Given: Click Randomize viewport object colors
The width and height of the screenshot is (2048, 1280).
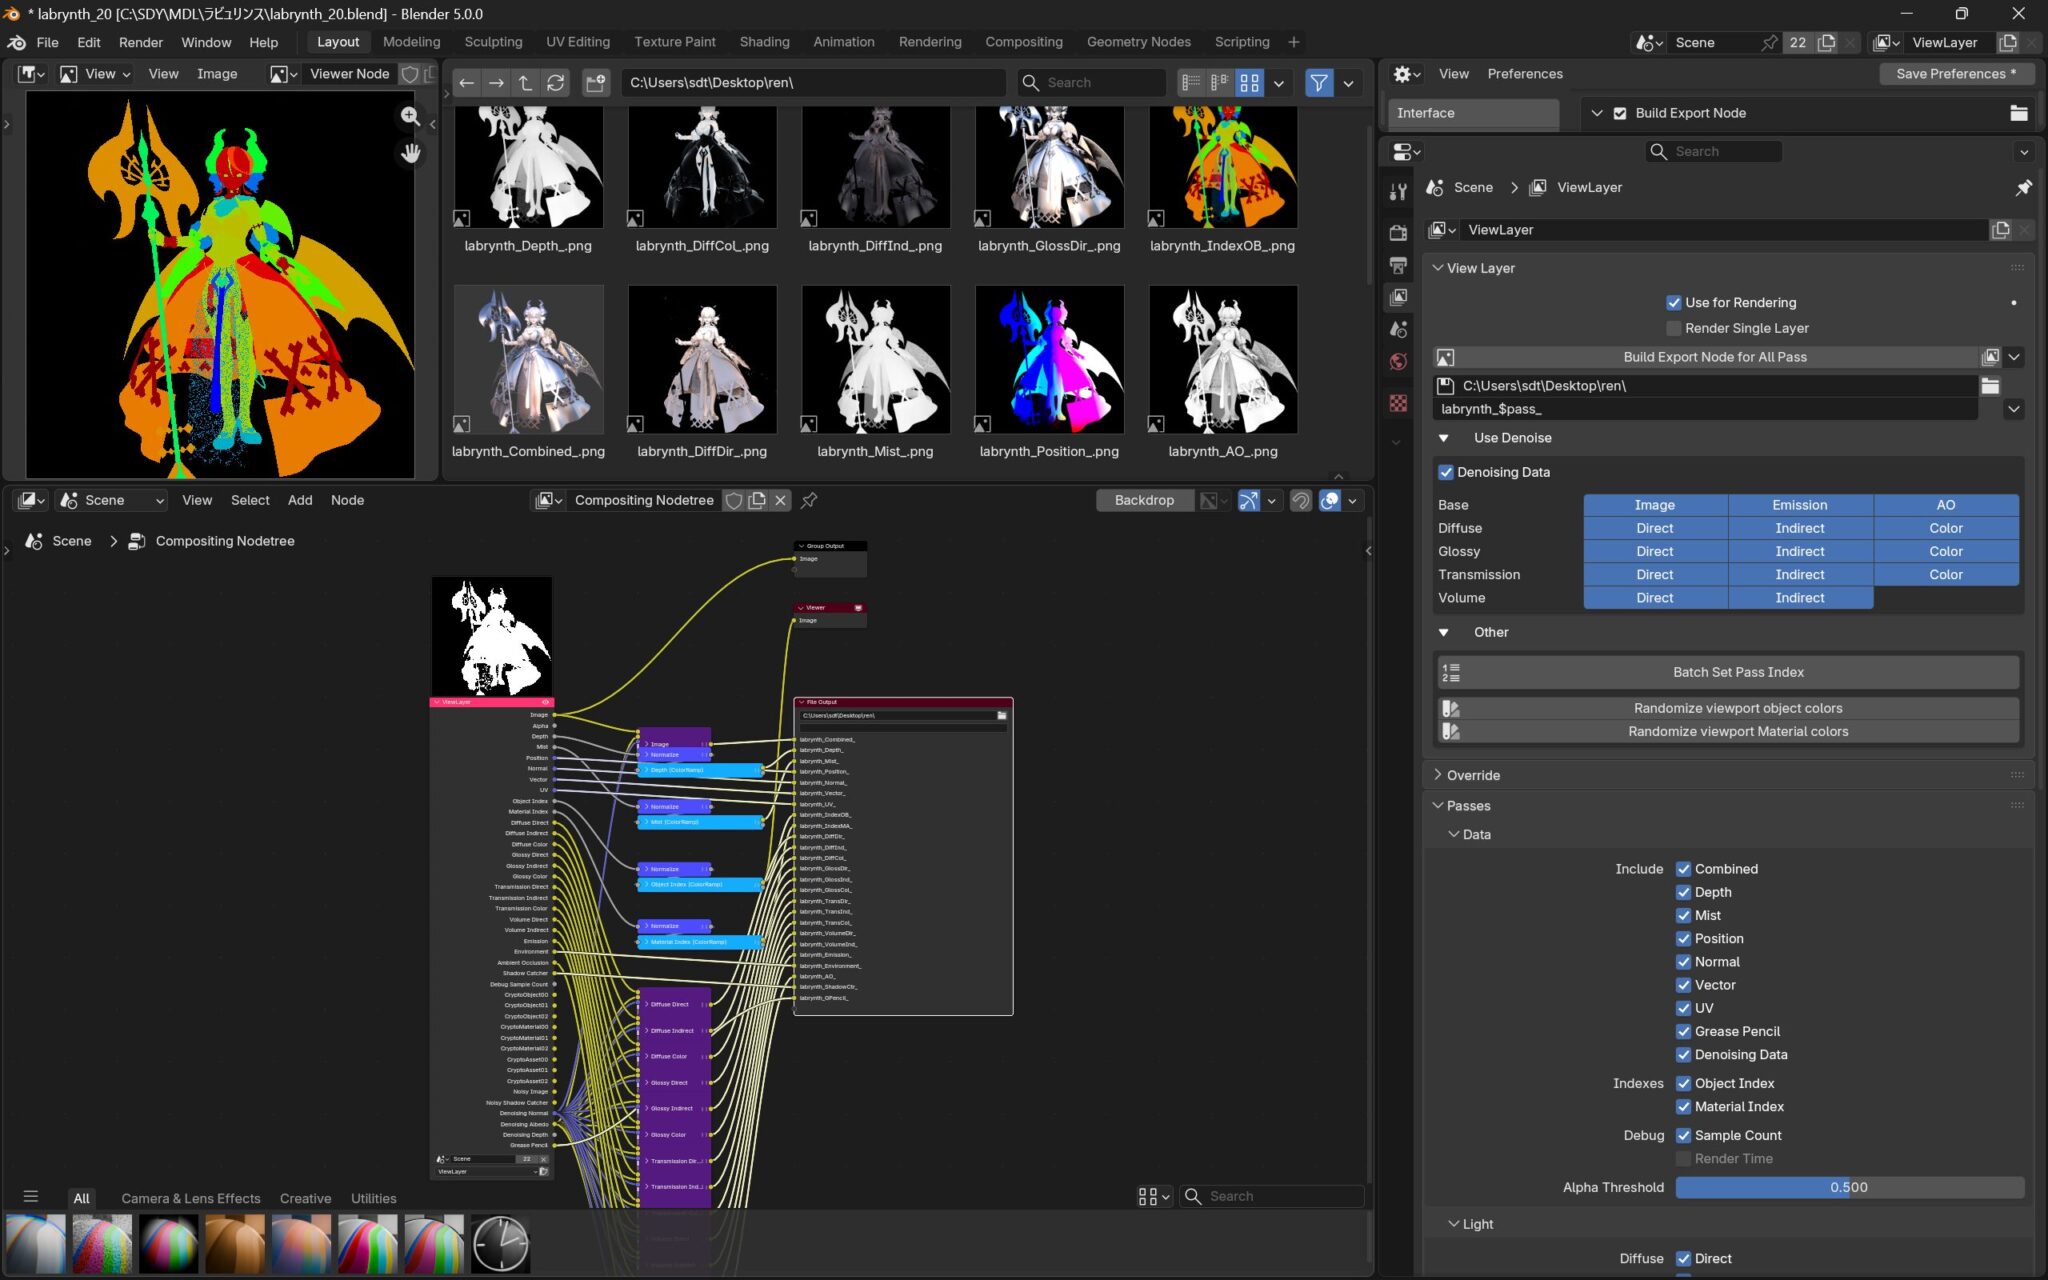Looking at the screenshot, I should [1737, 708].
